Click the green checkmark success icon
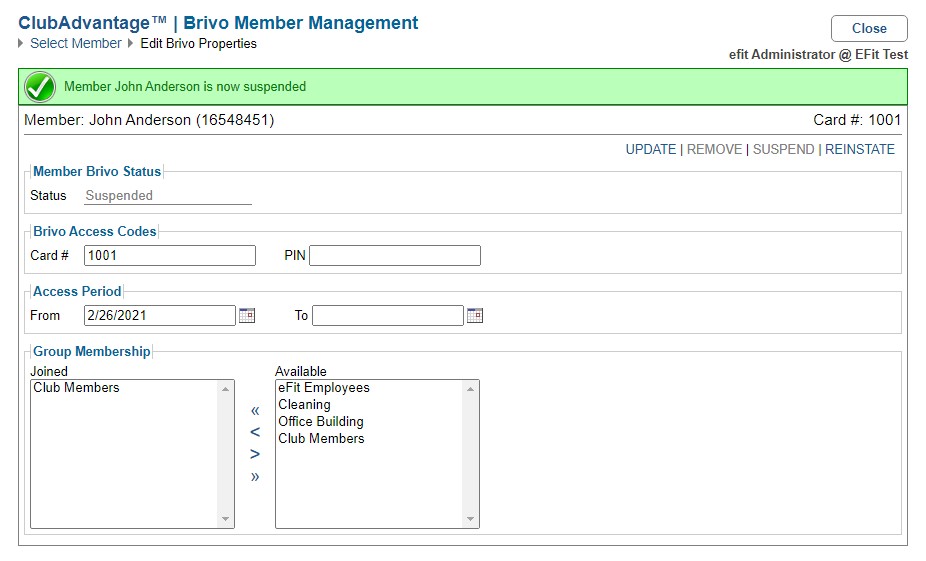This screenshot has height=561, width=926. point(40,87)
